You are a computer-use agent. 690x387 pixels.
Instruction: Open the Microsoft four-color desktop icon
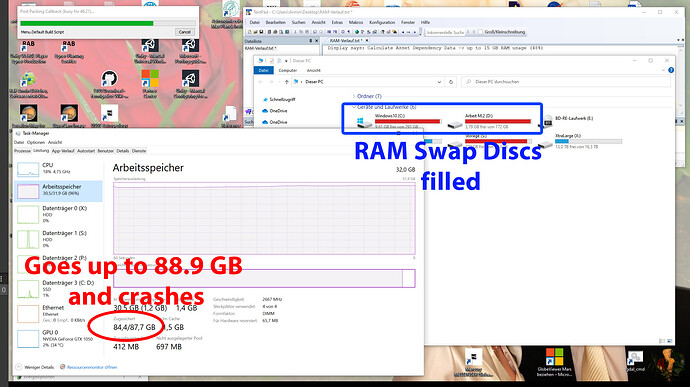tap(150, 78)
